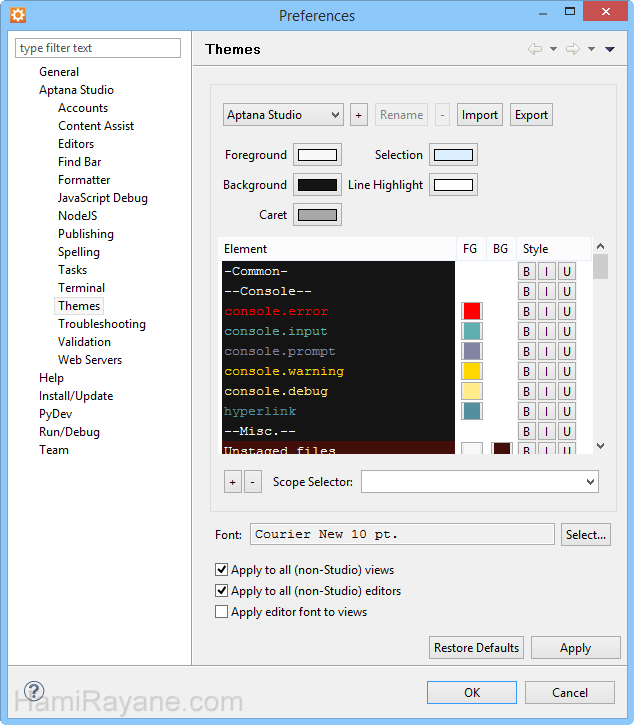Image resolution: width=634 pixels, height=725 pixels.
Task: Click the yellow FG swatch for console.warning
Action: [472, 371]
